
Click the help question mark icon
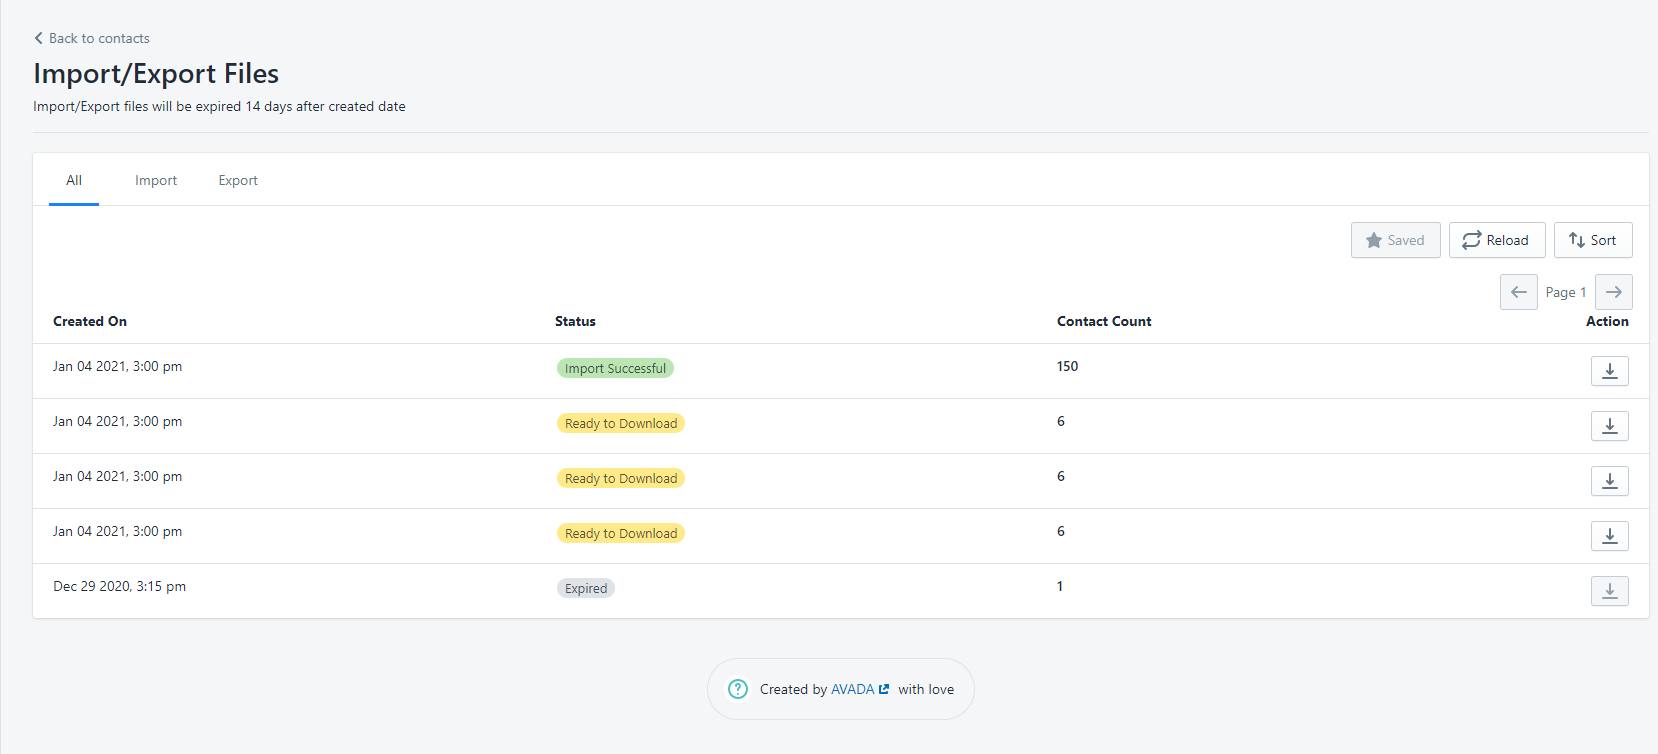point(738,689)
